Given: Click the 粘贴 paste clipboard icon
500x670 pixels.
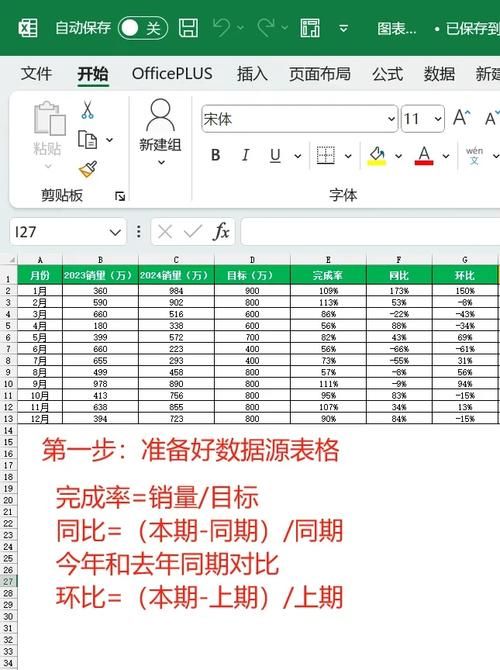Looking at the screenshot, I should pos(49,118).
